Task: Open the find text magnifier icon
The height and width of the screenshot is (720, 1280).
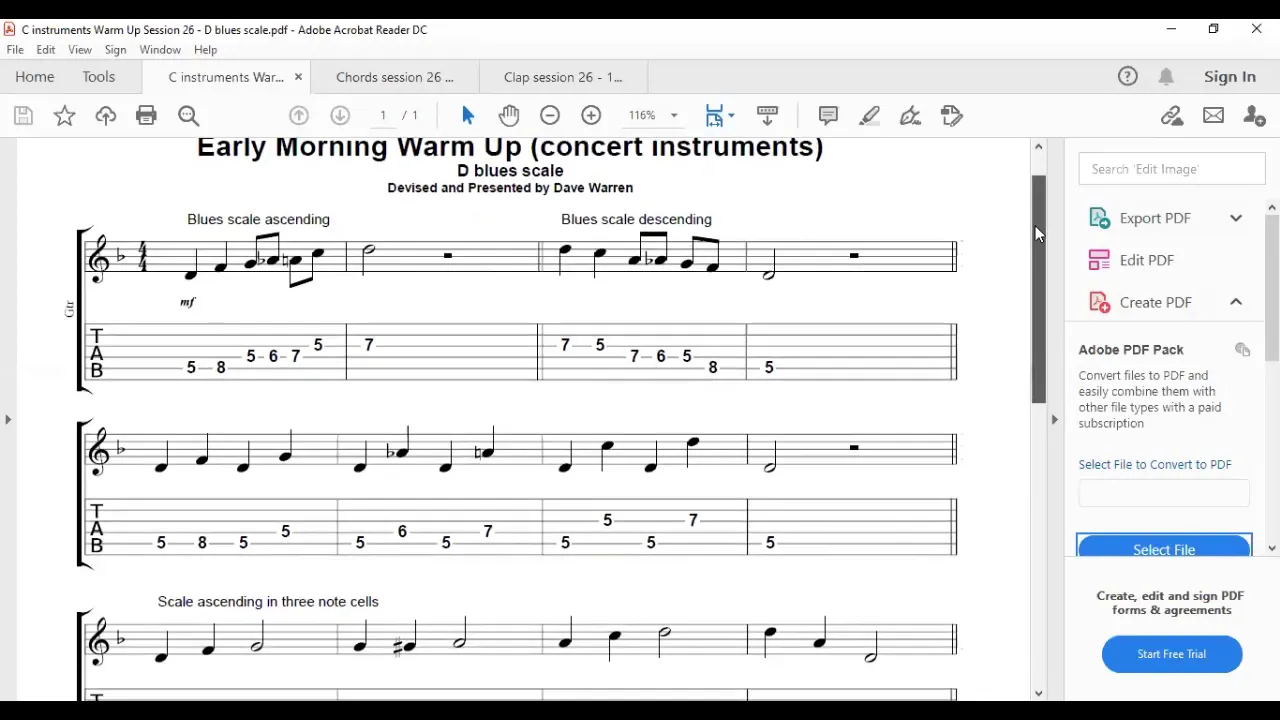Action: click(x=188, y=116)
